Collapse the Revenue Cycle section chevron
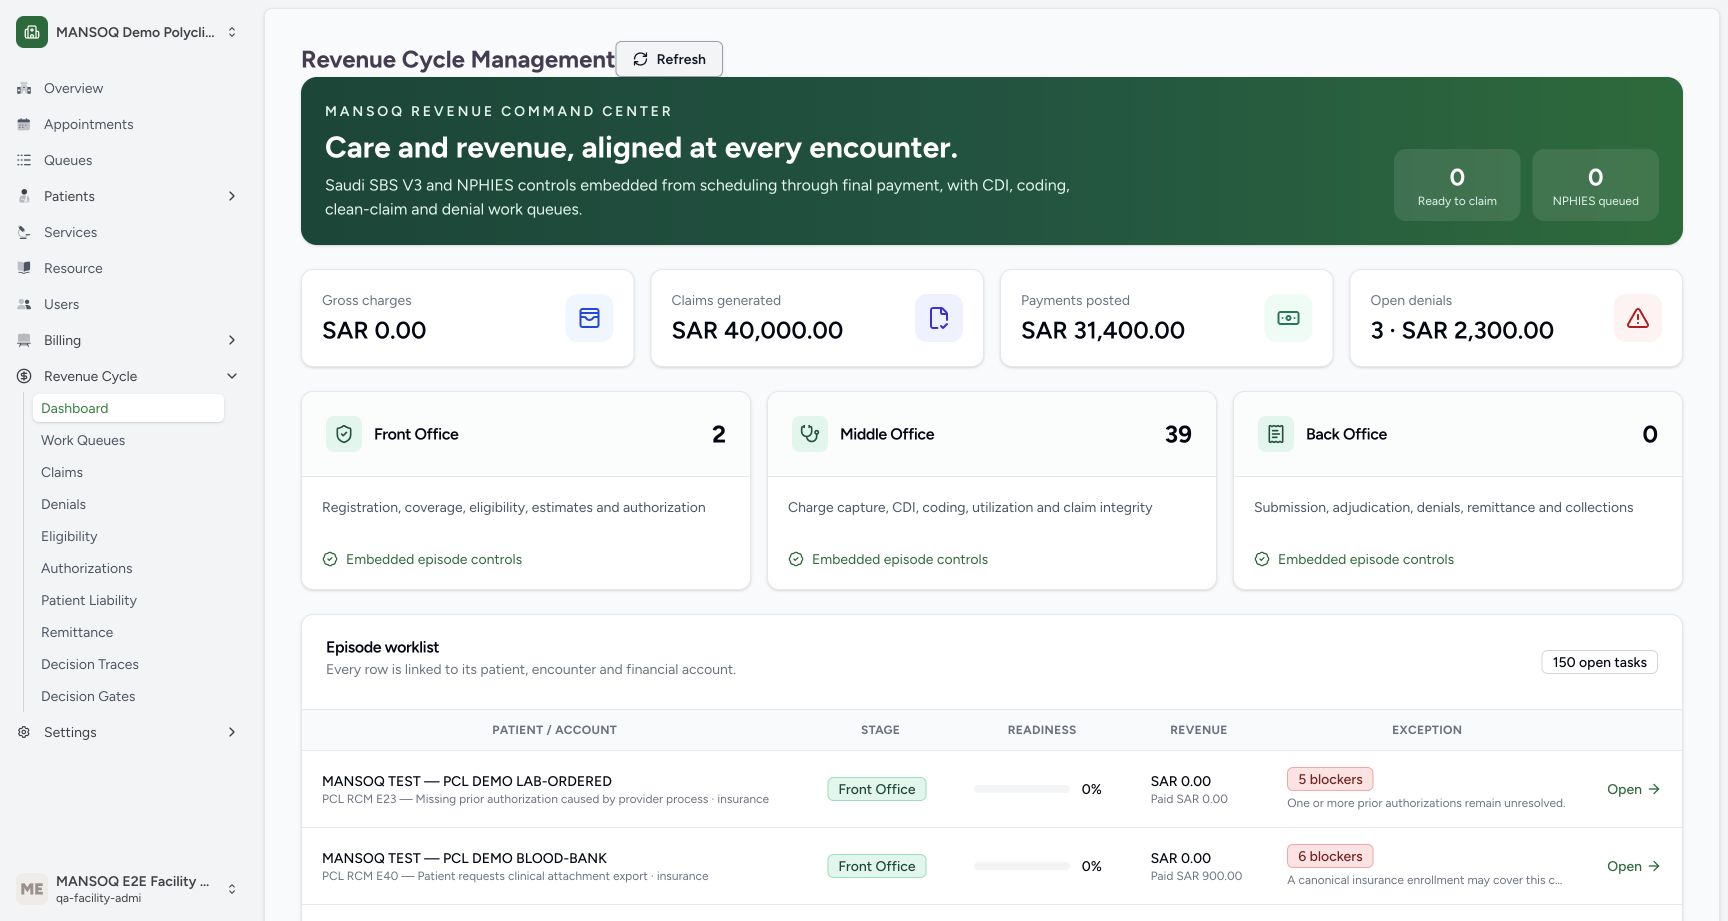Viewport: 1728px width, 921px height. 232,376
